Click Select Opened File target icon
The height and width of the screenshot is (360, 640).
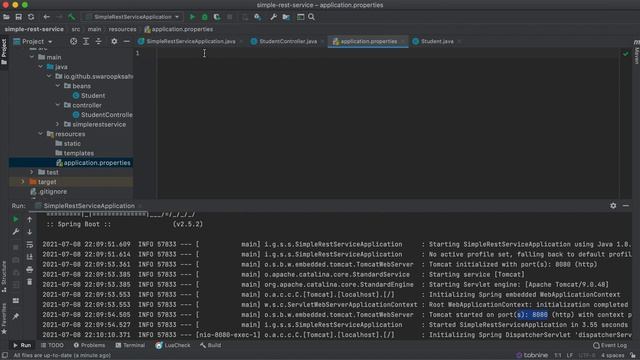click(x=73, y=41)
